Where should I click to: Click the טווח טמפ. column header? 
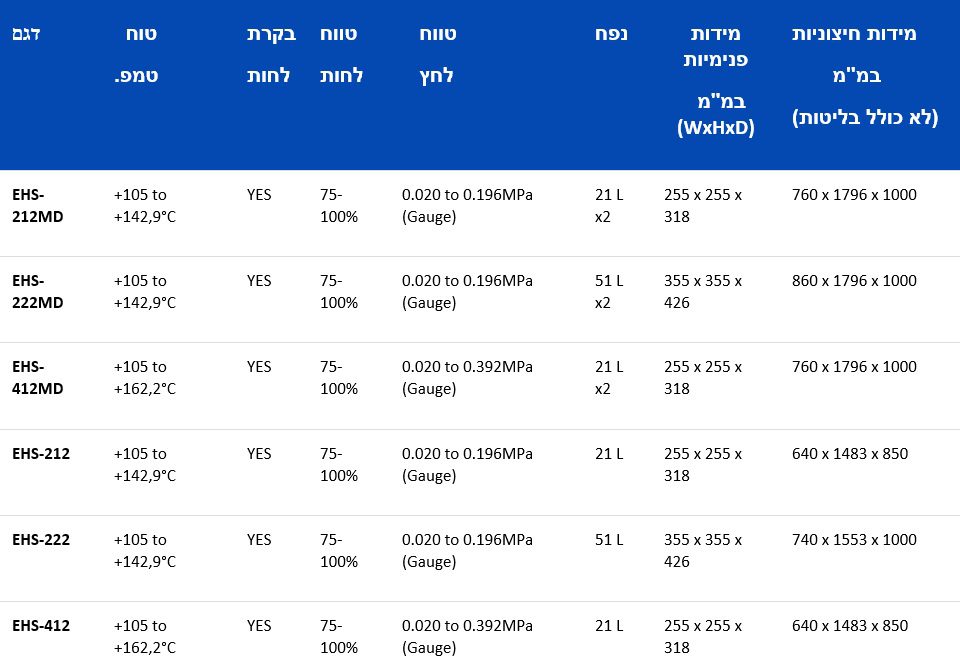coord(139,55)
